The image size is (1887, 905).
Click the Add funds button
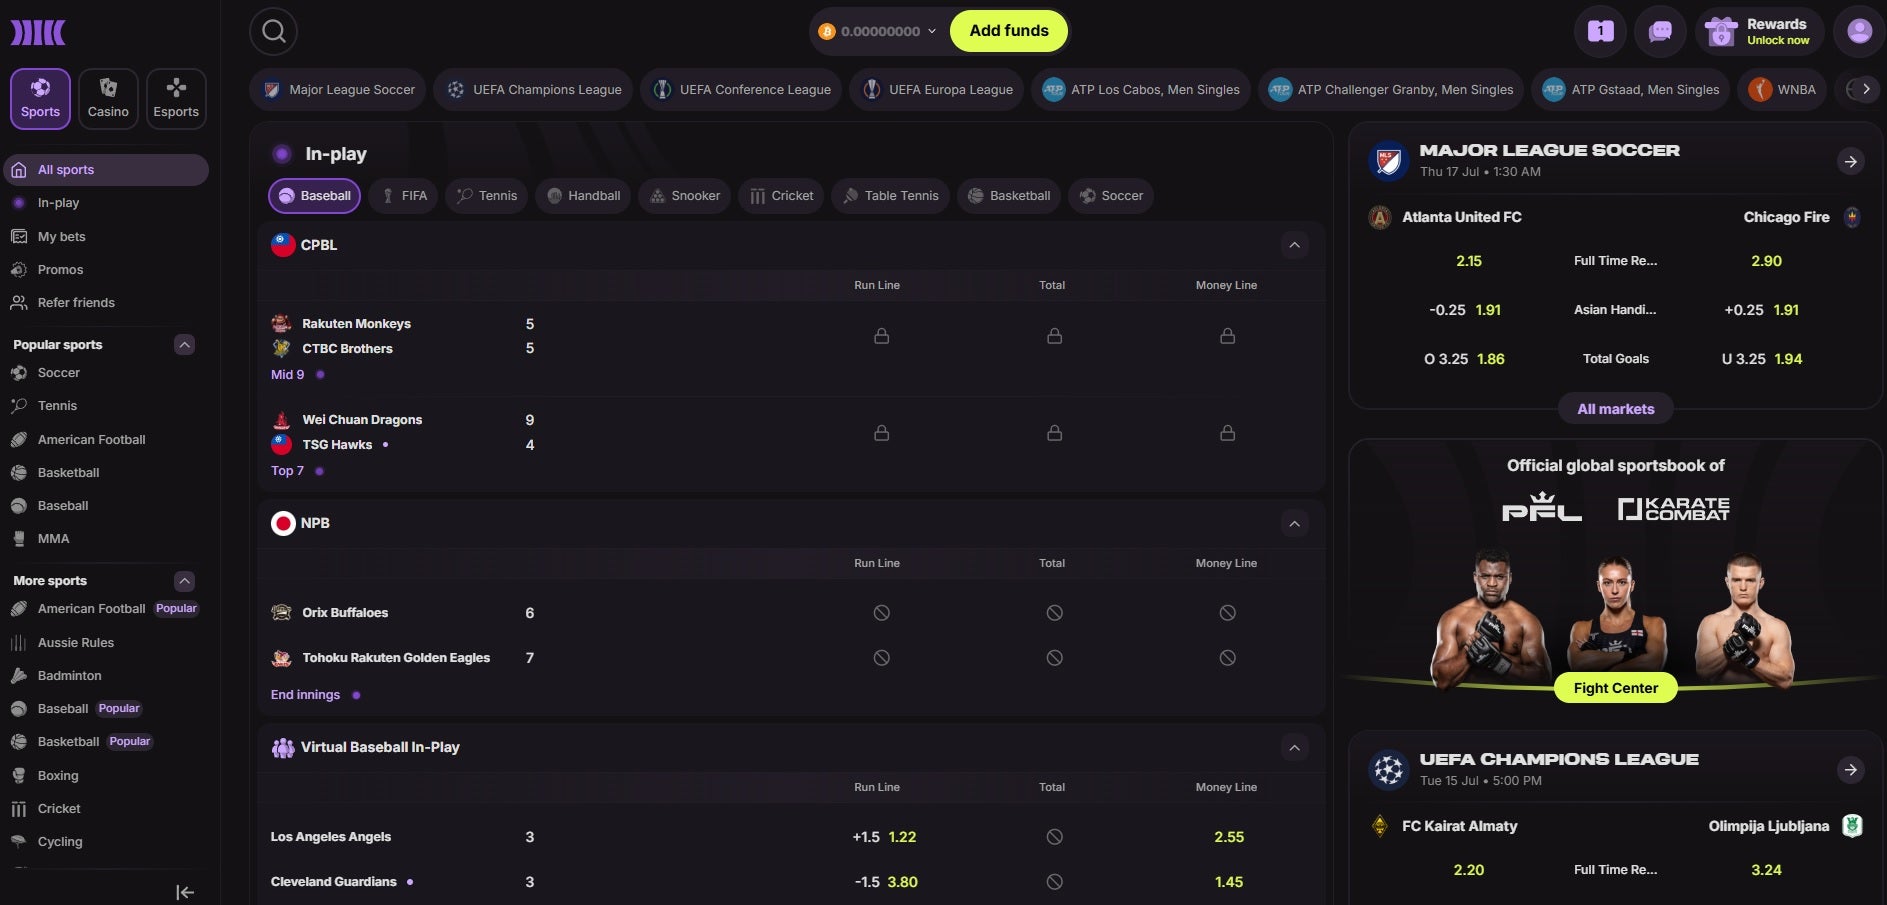[1008, 31]
